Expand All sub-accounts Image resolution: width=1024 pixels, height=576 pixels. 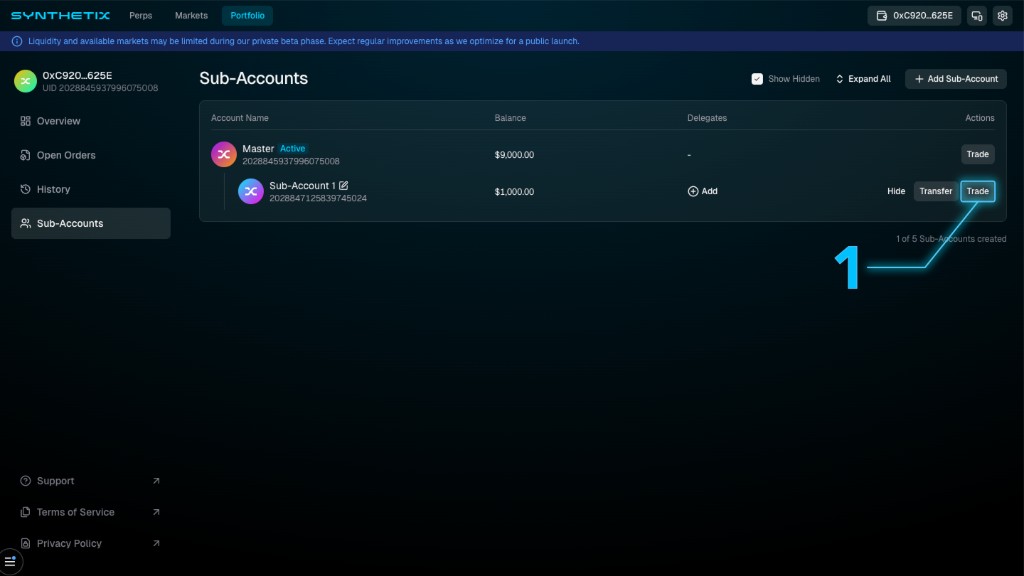[863, 79]
